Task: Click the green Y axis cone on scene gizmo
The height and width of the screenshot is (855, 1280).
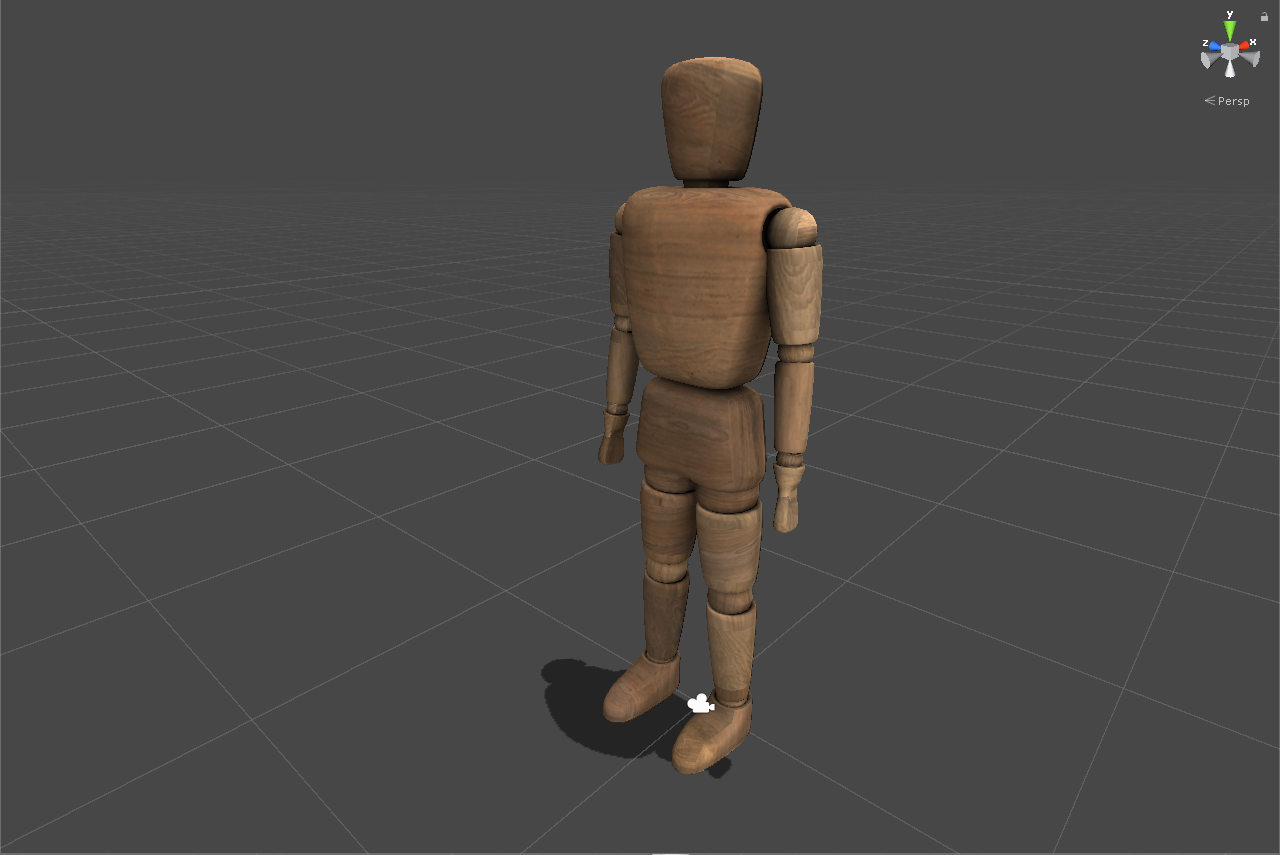Action: point(1230,31)
